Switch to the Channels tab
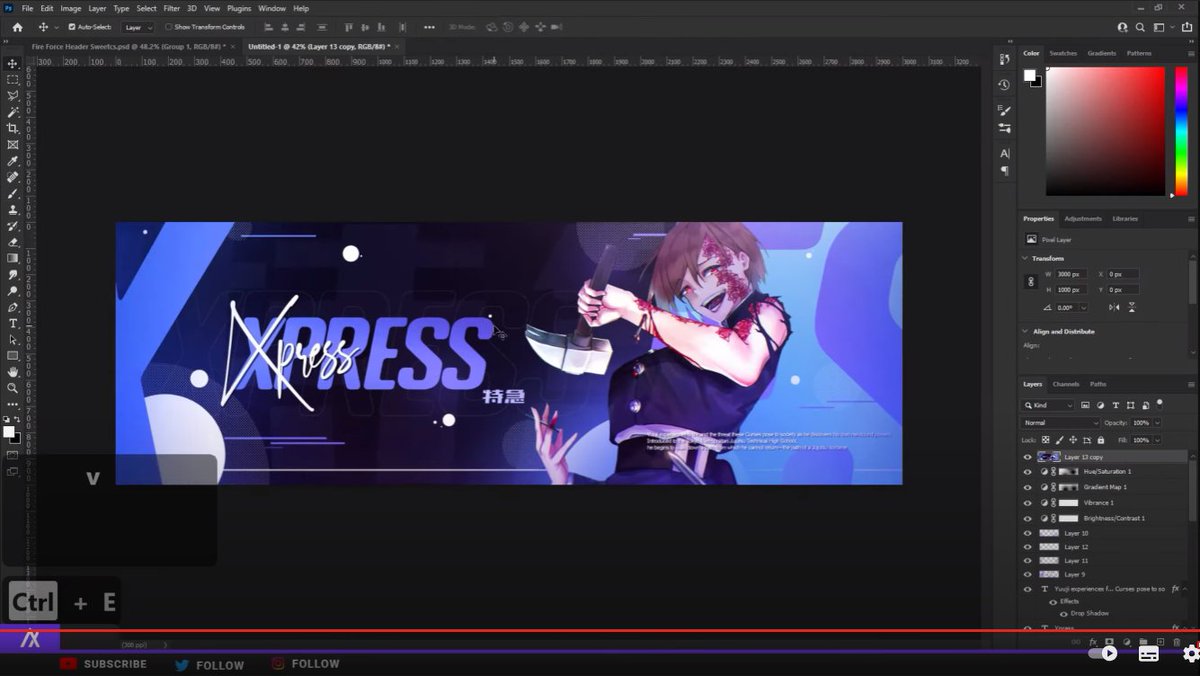 (1066, 384)
